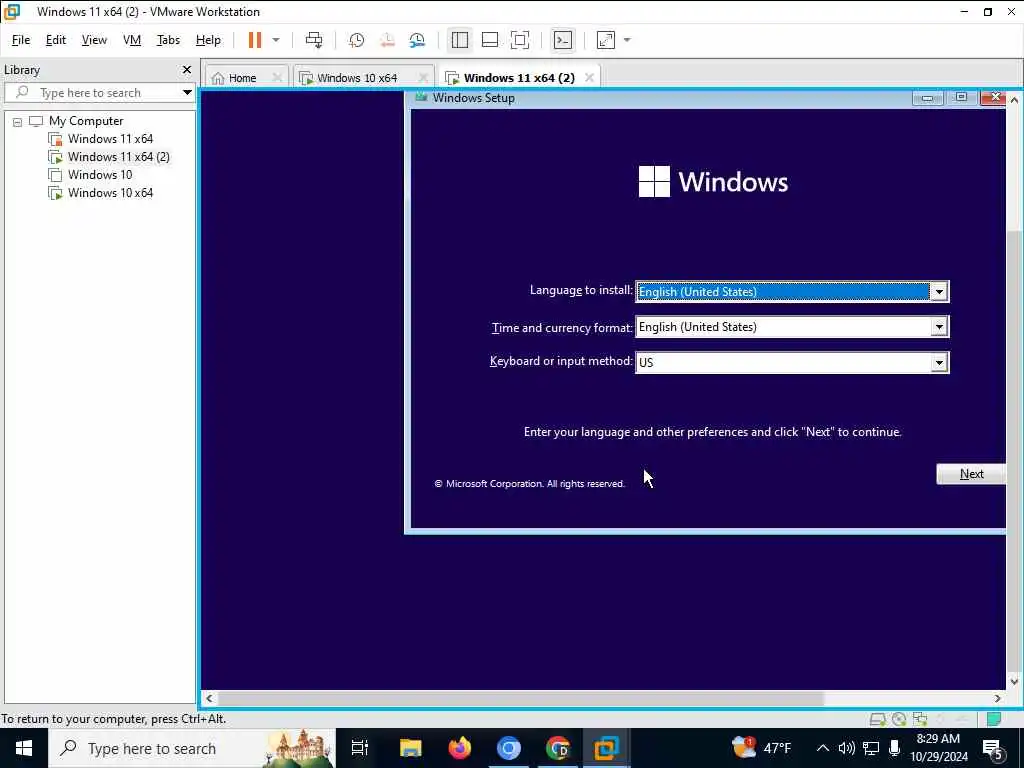1024x768 pixels.
Task: Open File Explorer from the taskbar
Action: pos(411,748)
